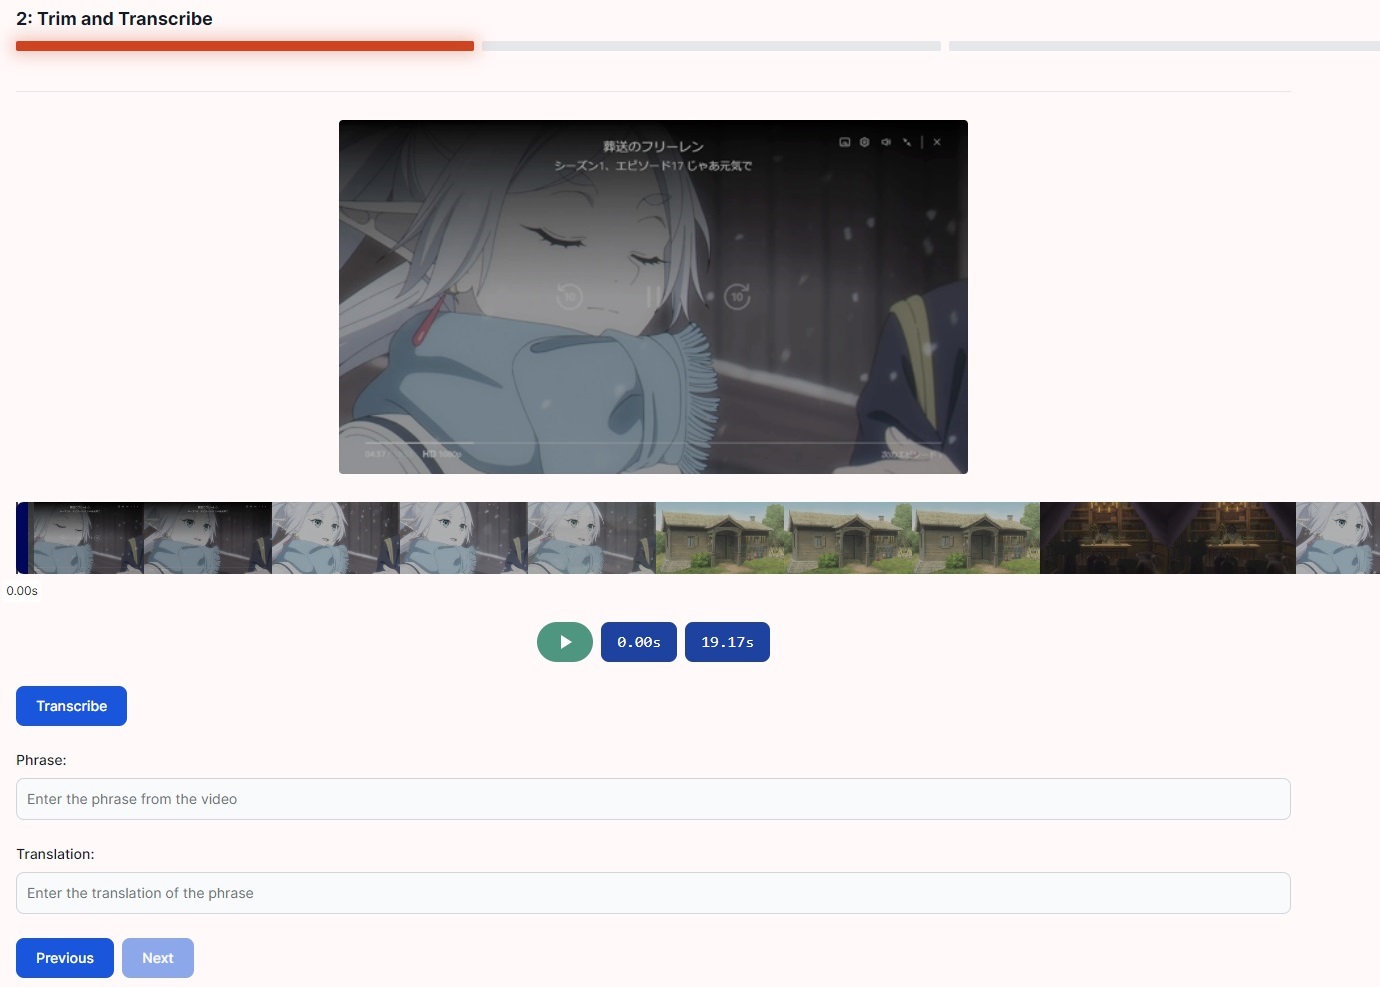Click the video preview frame
The width and height of the screenshot is (1380, 987).
[653, 297]
